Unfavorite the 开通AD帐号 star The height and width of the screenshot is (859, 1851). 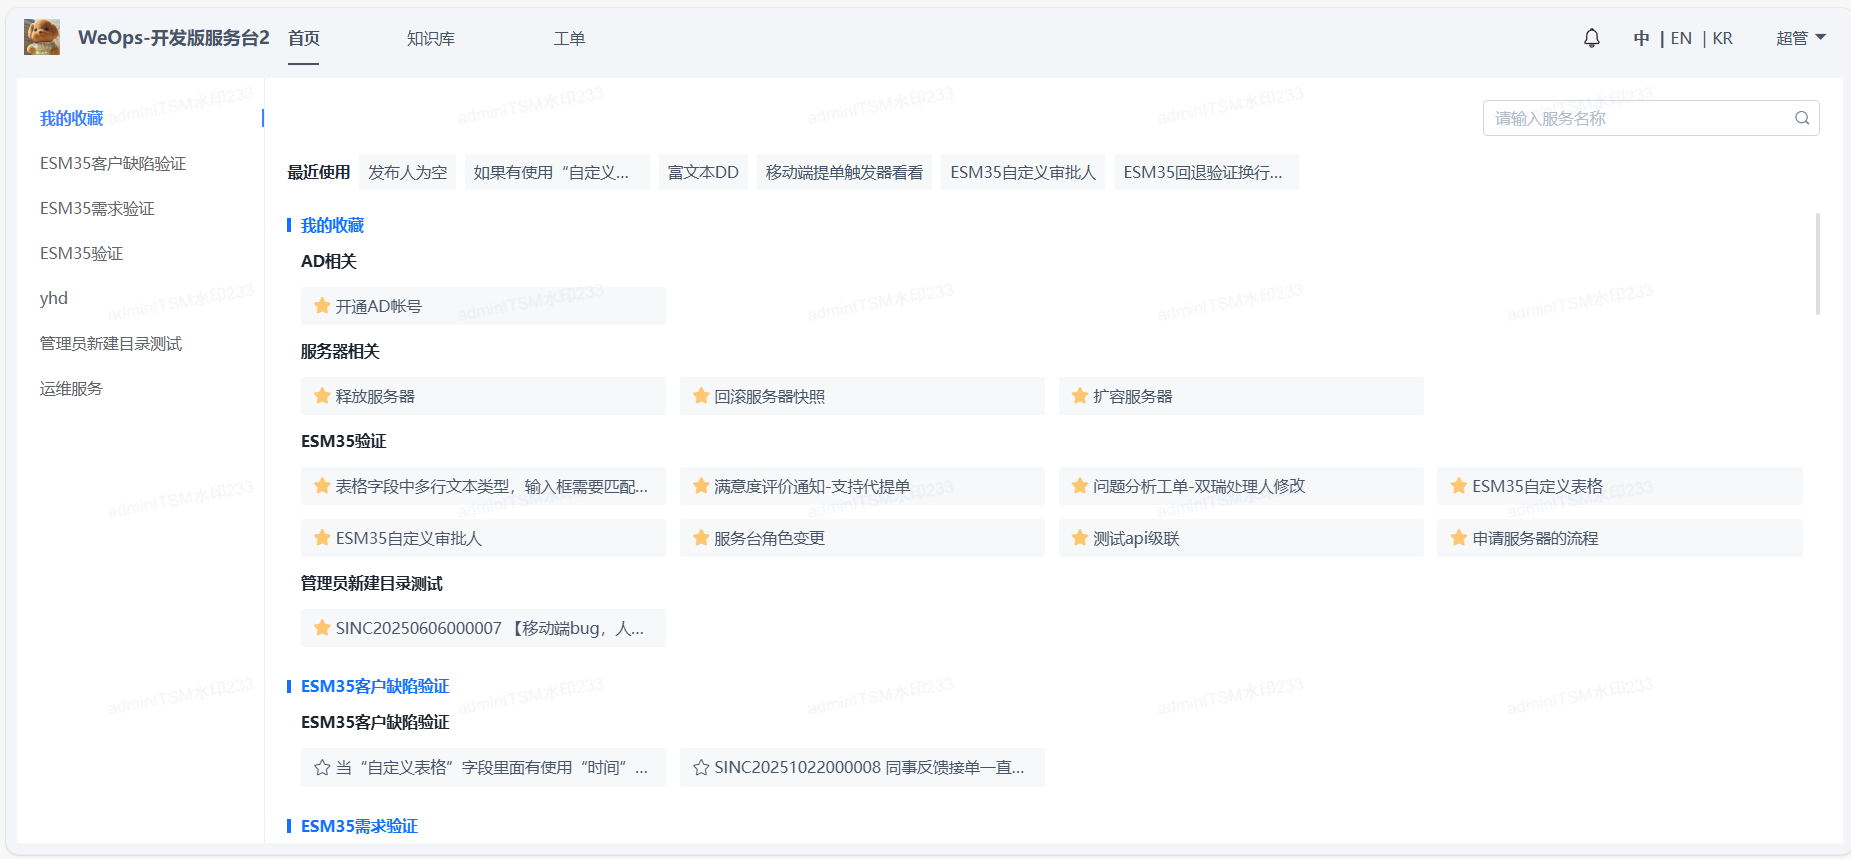coord(322,306)
